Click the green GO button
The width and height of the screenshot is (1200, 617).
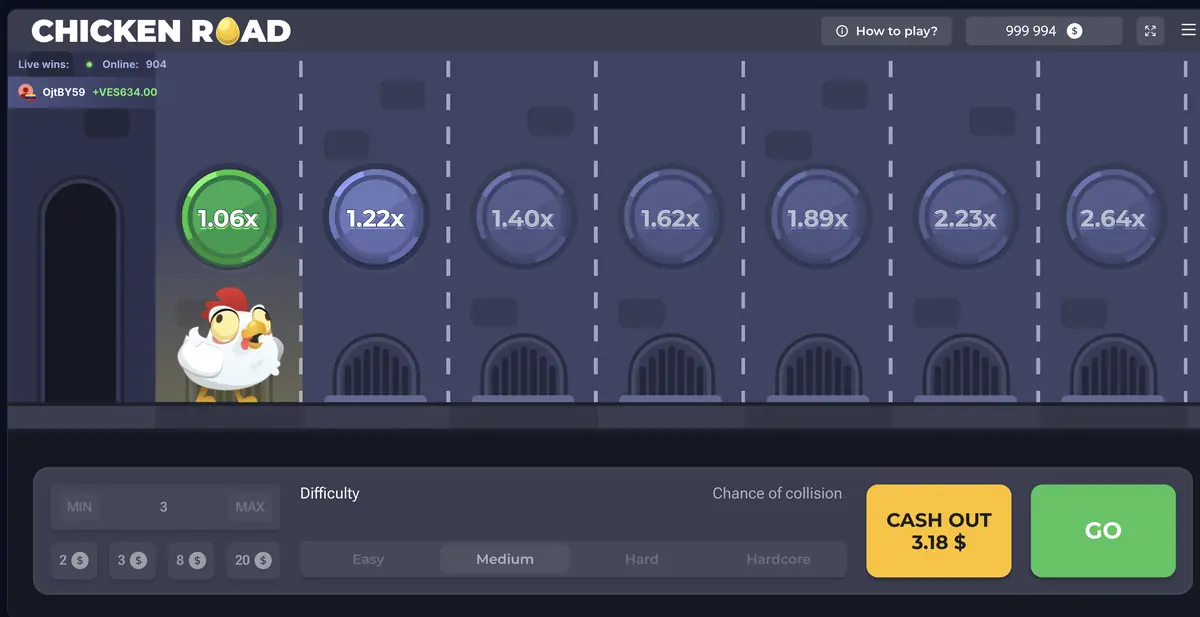1103,531
